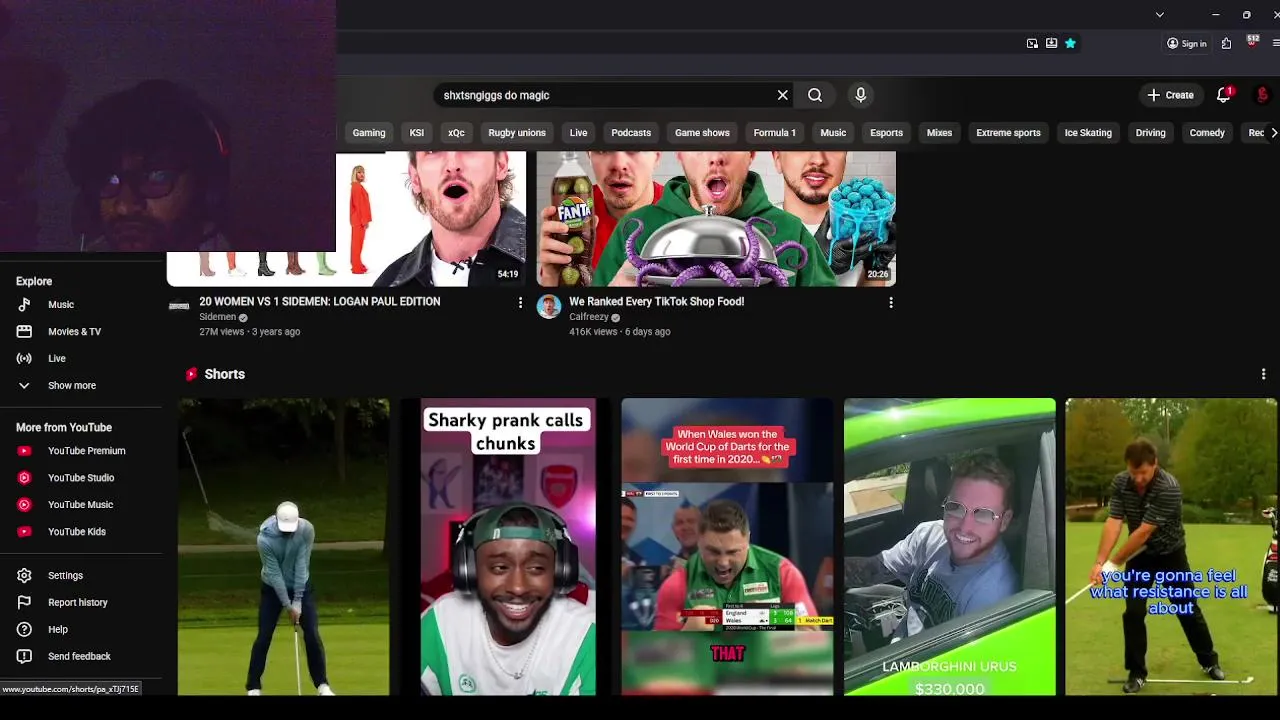Click the Calfreezy channel avatar
The width and height of the screenshot is (1280, 720).
click(549, 306)
